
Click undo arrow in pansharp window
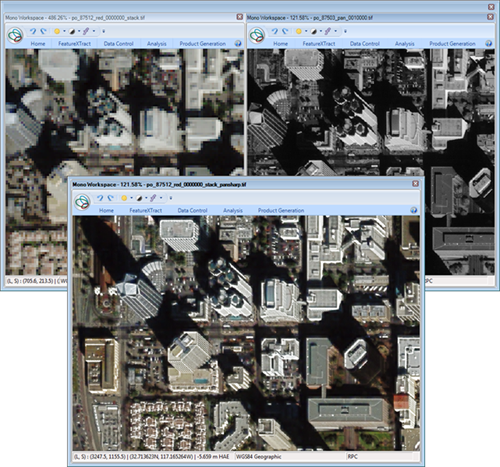pos(100,198)
